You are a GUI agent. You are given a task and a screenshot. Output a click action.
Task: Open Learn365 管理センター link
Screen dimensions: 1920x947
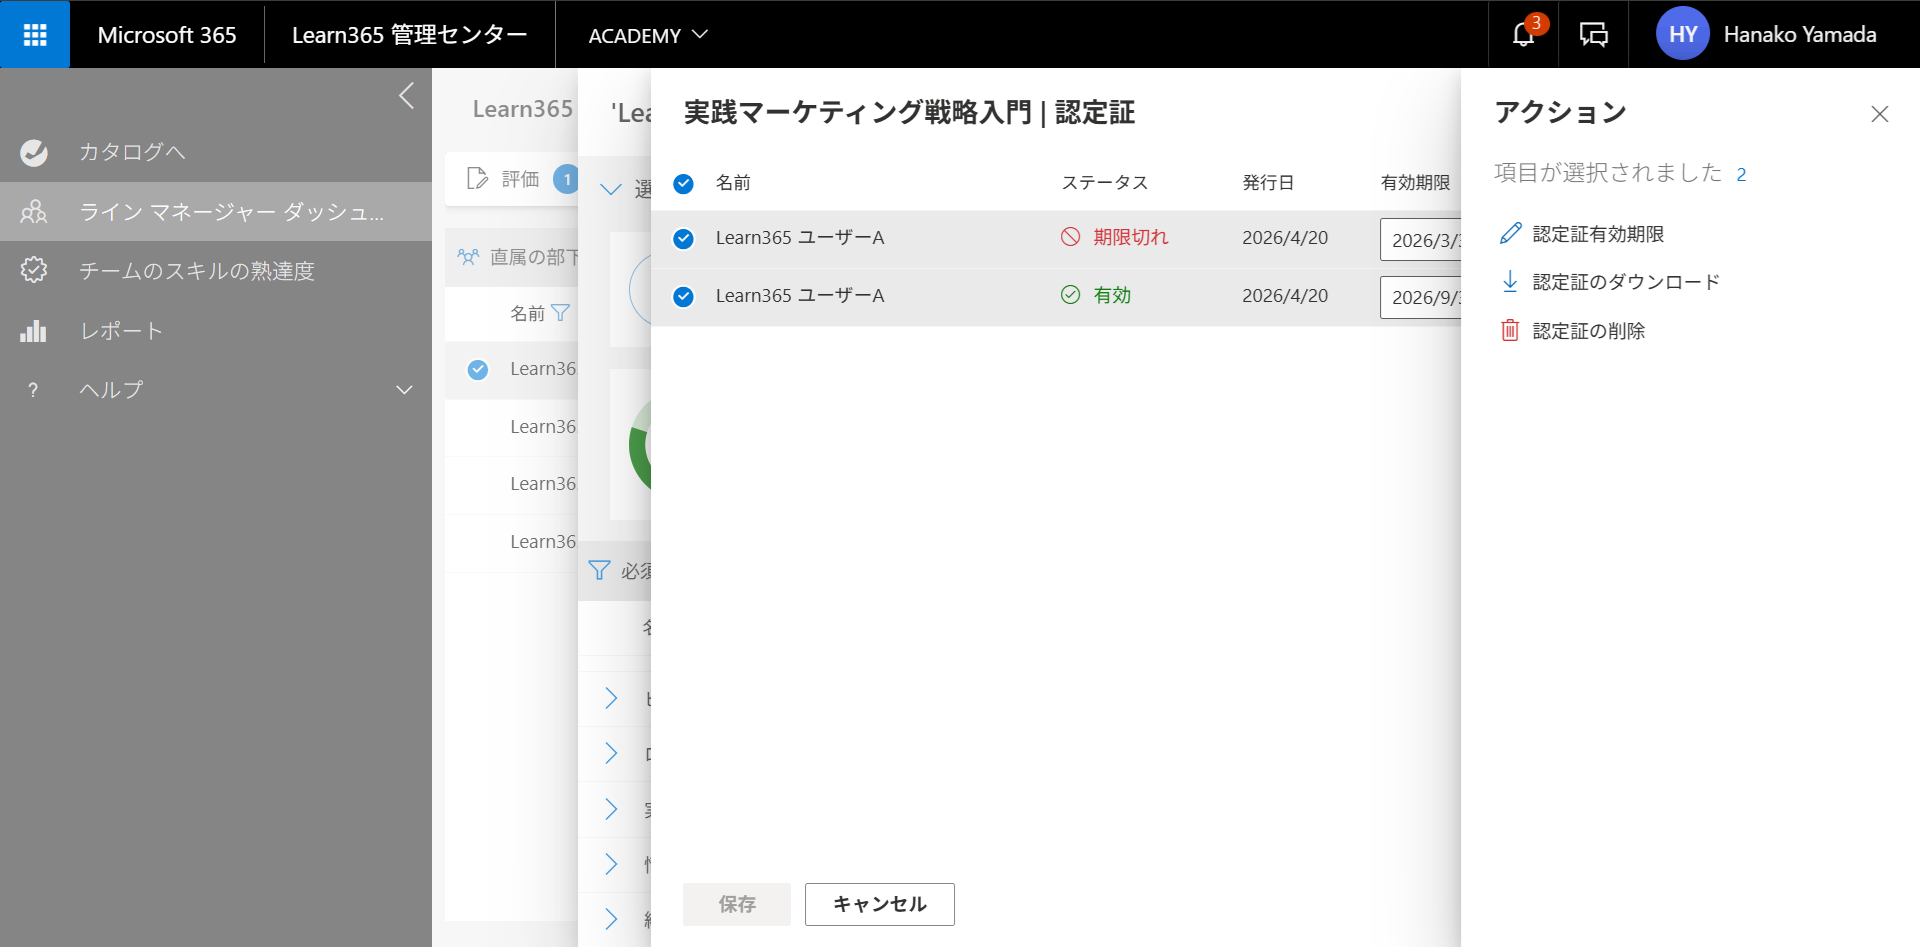pyautogui.click(x=409, y=35)
